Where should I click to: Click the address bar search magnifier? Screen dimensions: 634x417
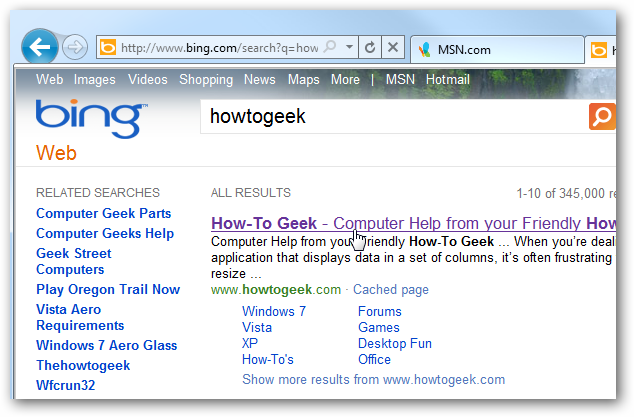[x=330, y=47]
